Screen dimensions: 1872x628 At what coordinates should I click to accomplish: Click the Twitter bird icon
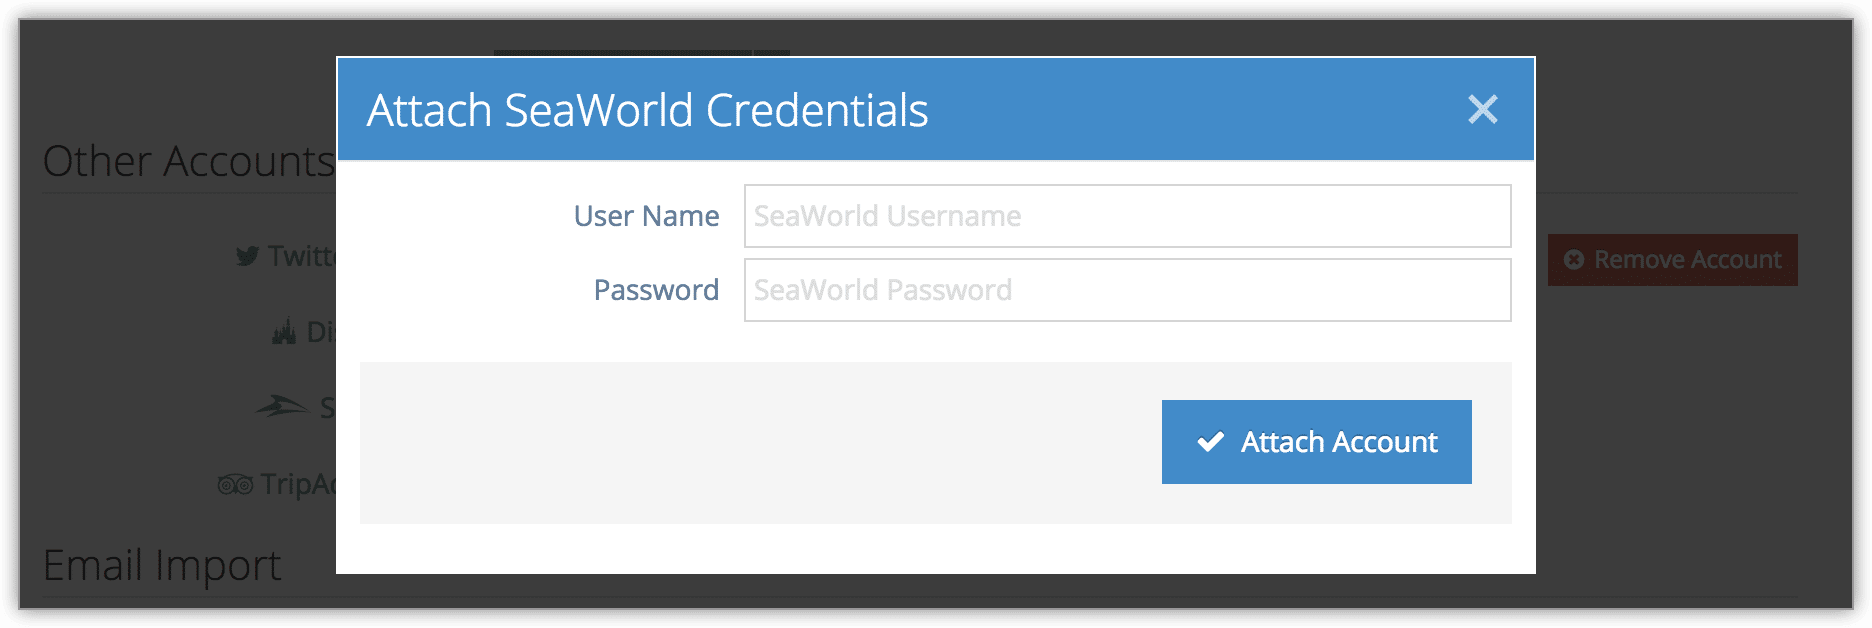247,256
